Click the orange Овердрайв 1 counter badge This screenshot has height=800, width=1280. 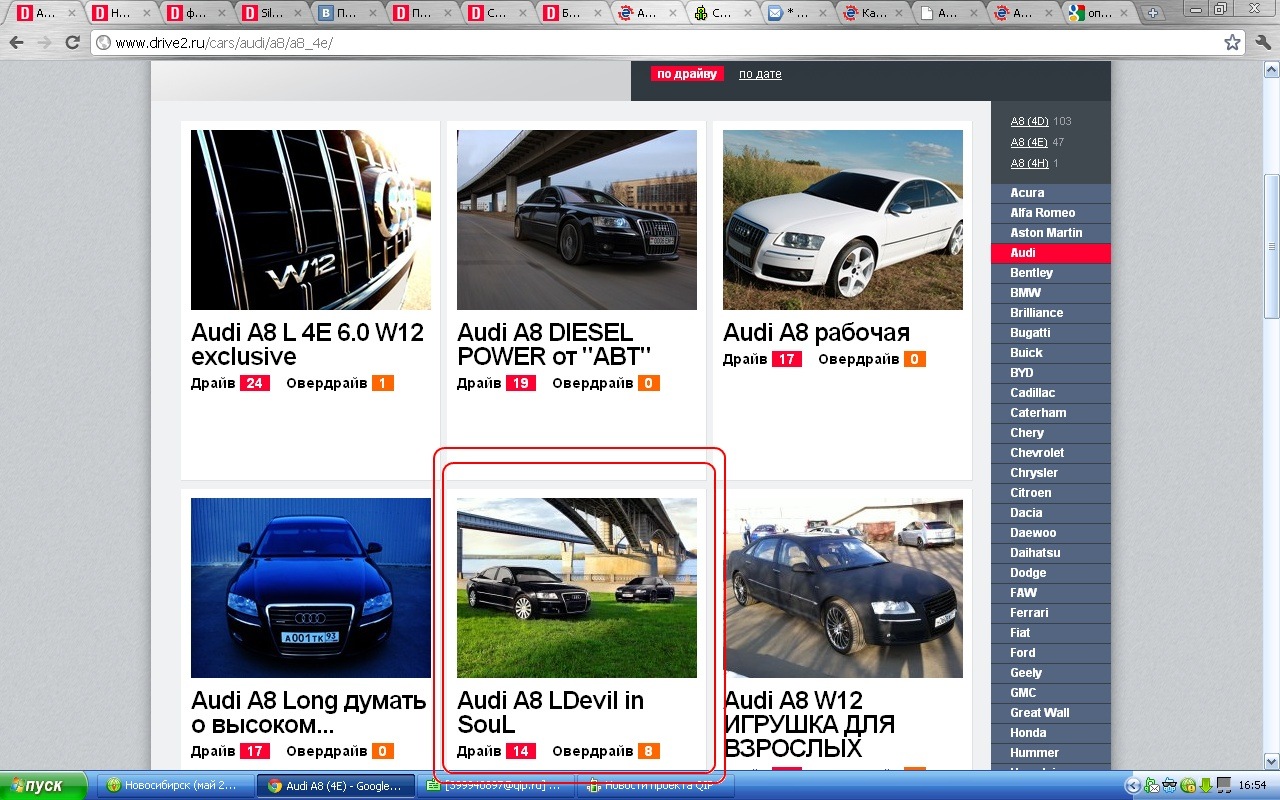(x=383, y=383)
